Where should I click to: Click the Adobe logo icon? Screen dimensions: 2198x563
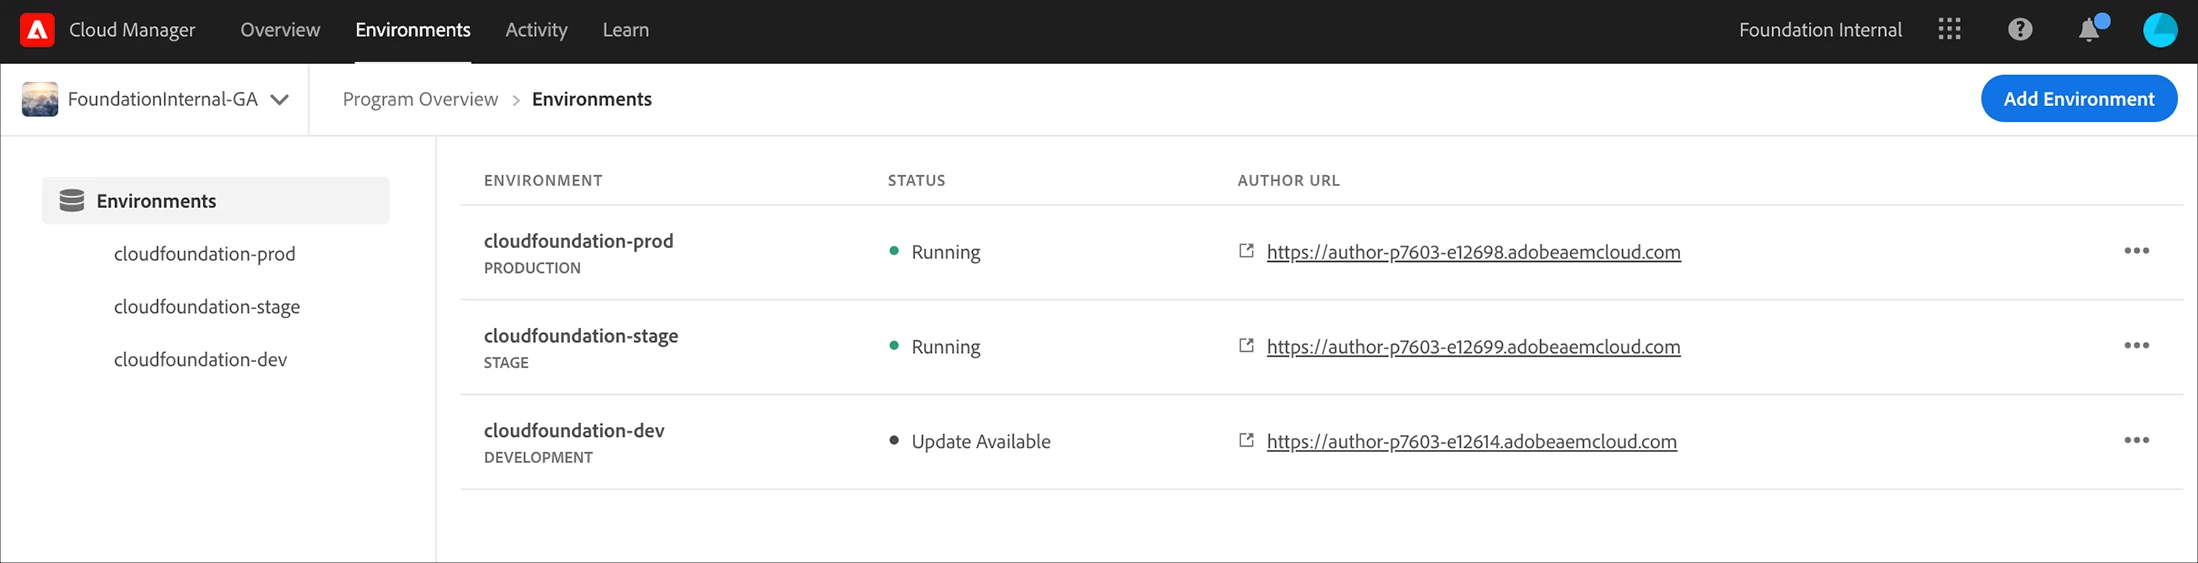coord(37,30)
